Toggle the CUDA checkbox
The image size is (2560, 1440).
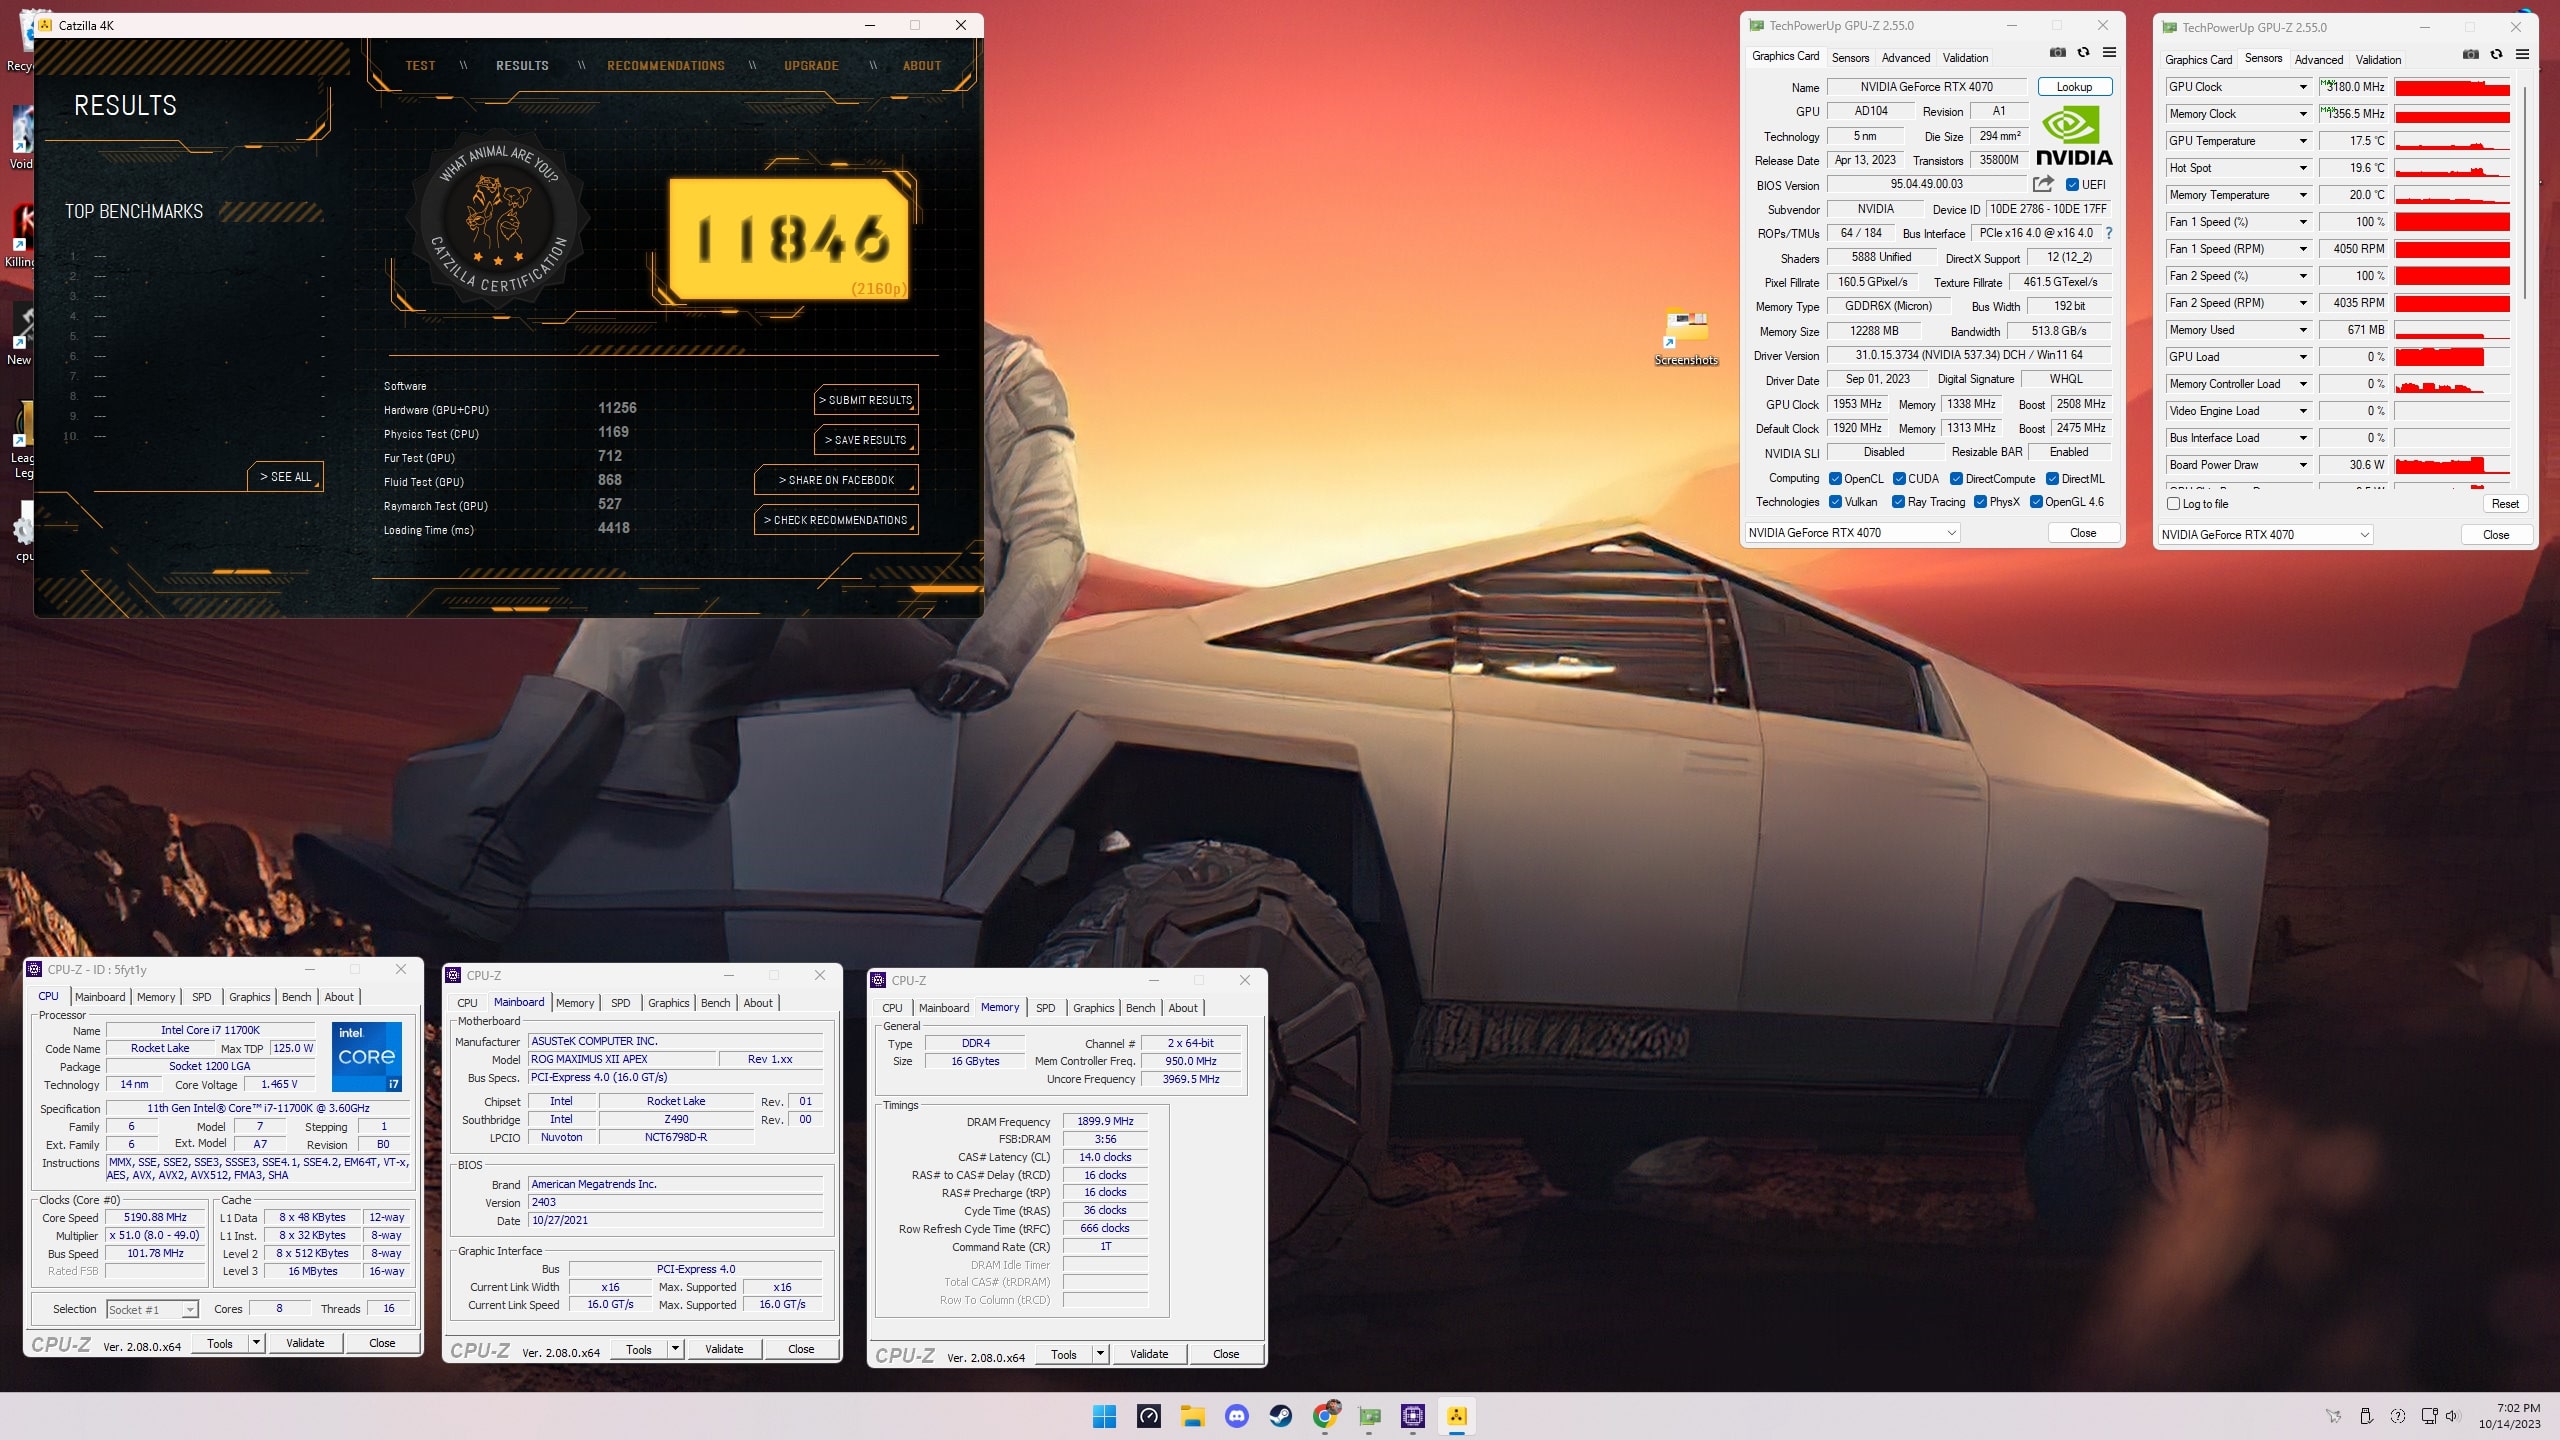coord(1899,479)
